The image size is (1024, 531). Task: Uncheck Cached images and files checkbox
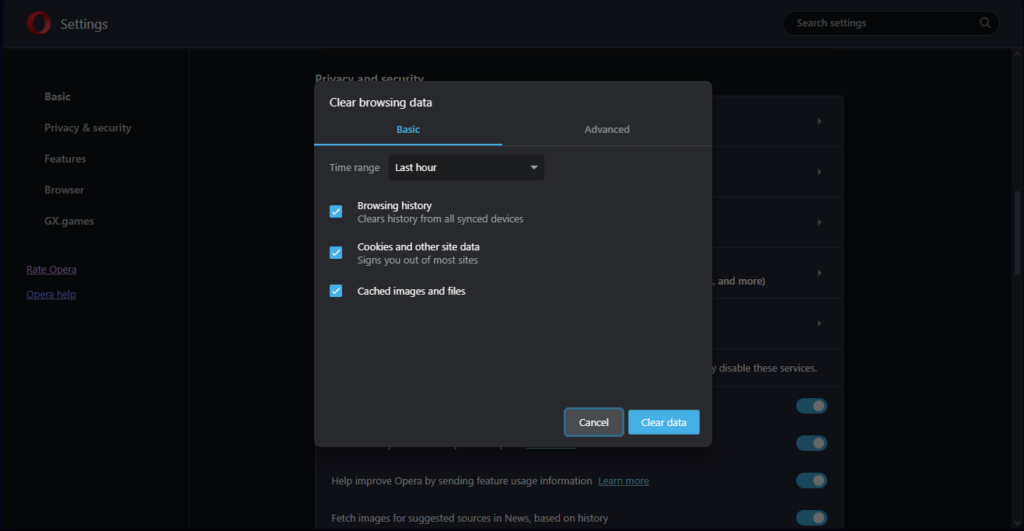click(336, 291)
